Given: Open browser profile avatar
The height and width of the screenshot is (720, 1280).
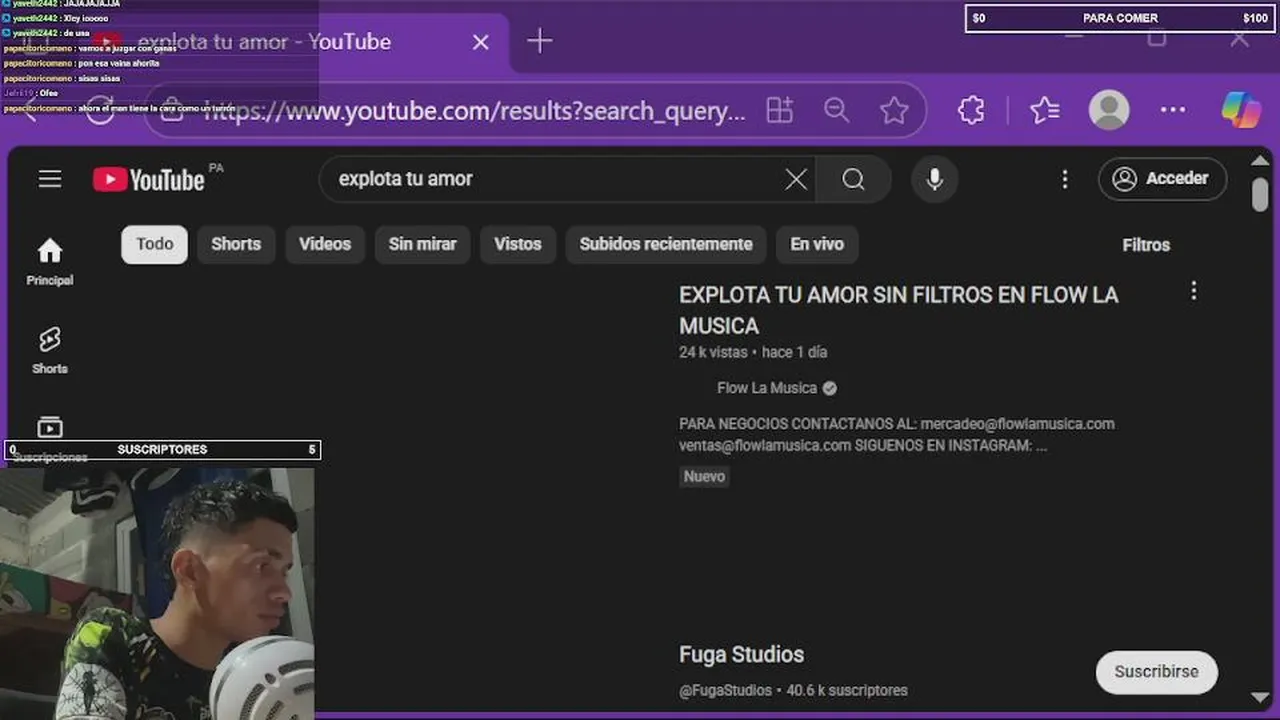Looking at the screenshot, I should [1109, 110].
